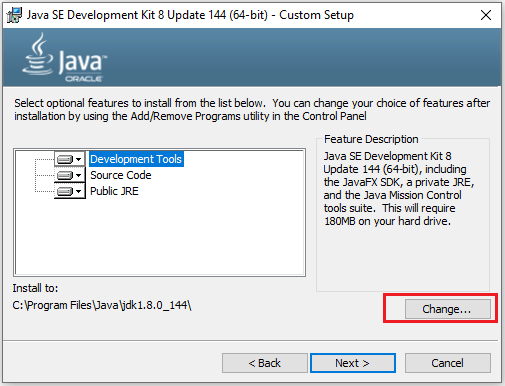
Task: Click the Feature Description text panel
Action: tap(403, 214)
